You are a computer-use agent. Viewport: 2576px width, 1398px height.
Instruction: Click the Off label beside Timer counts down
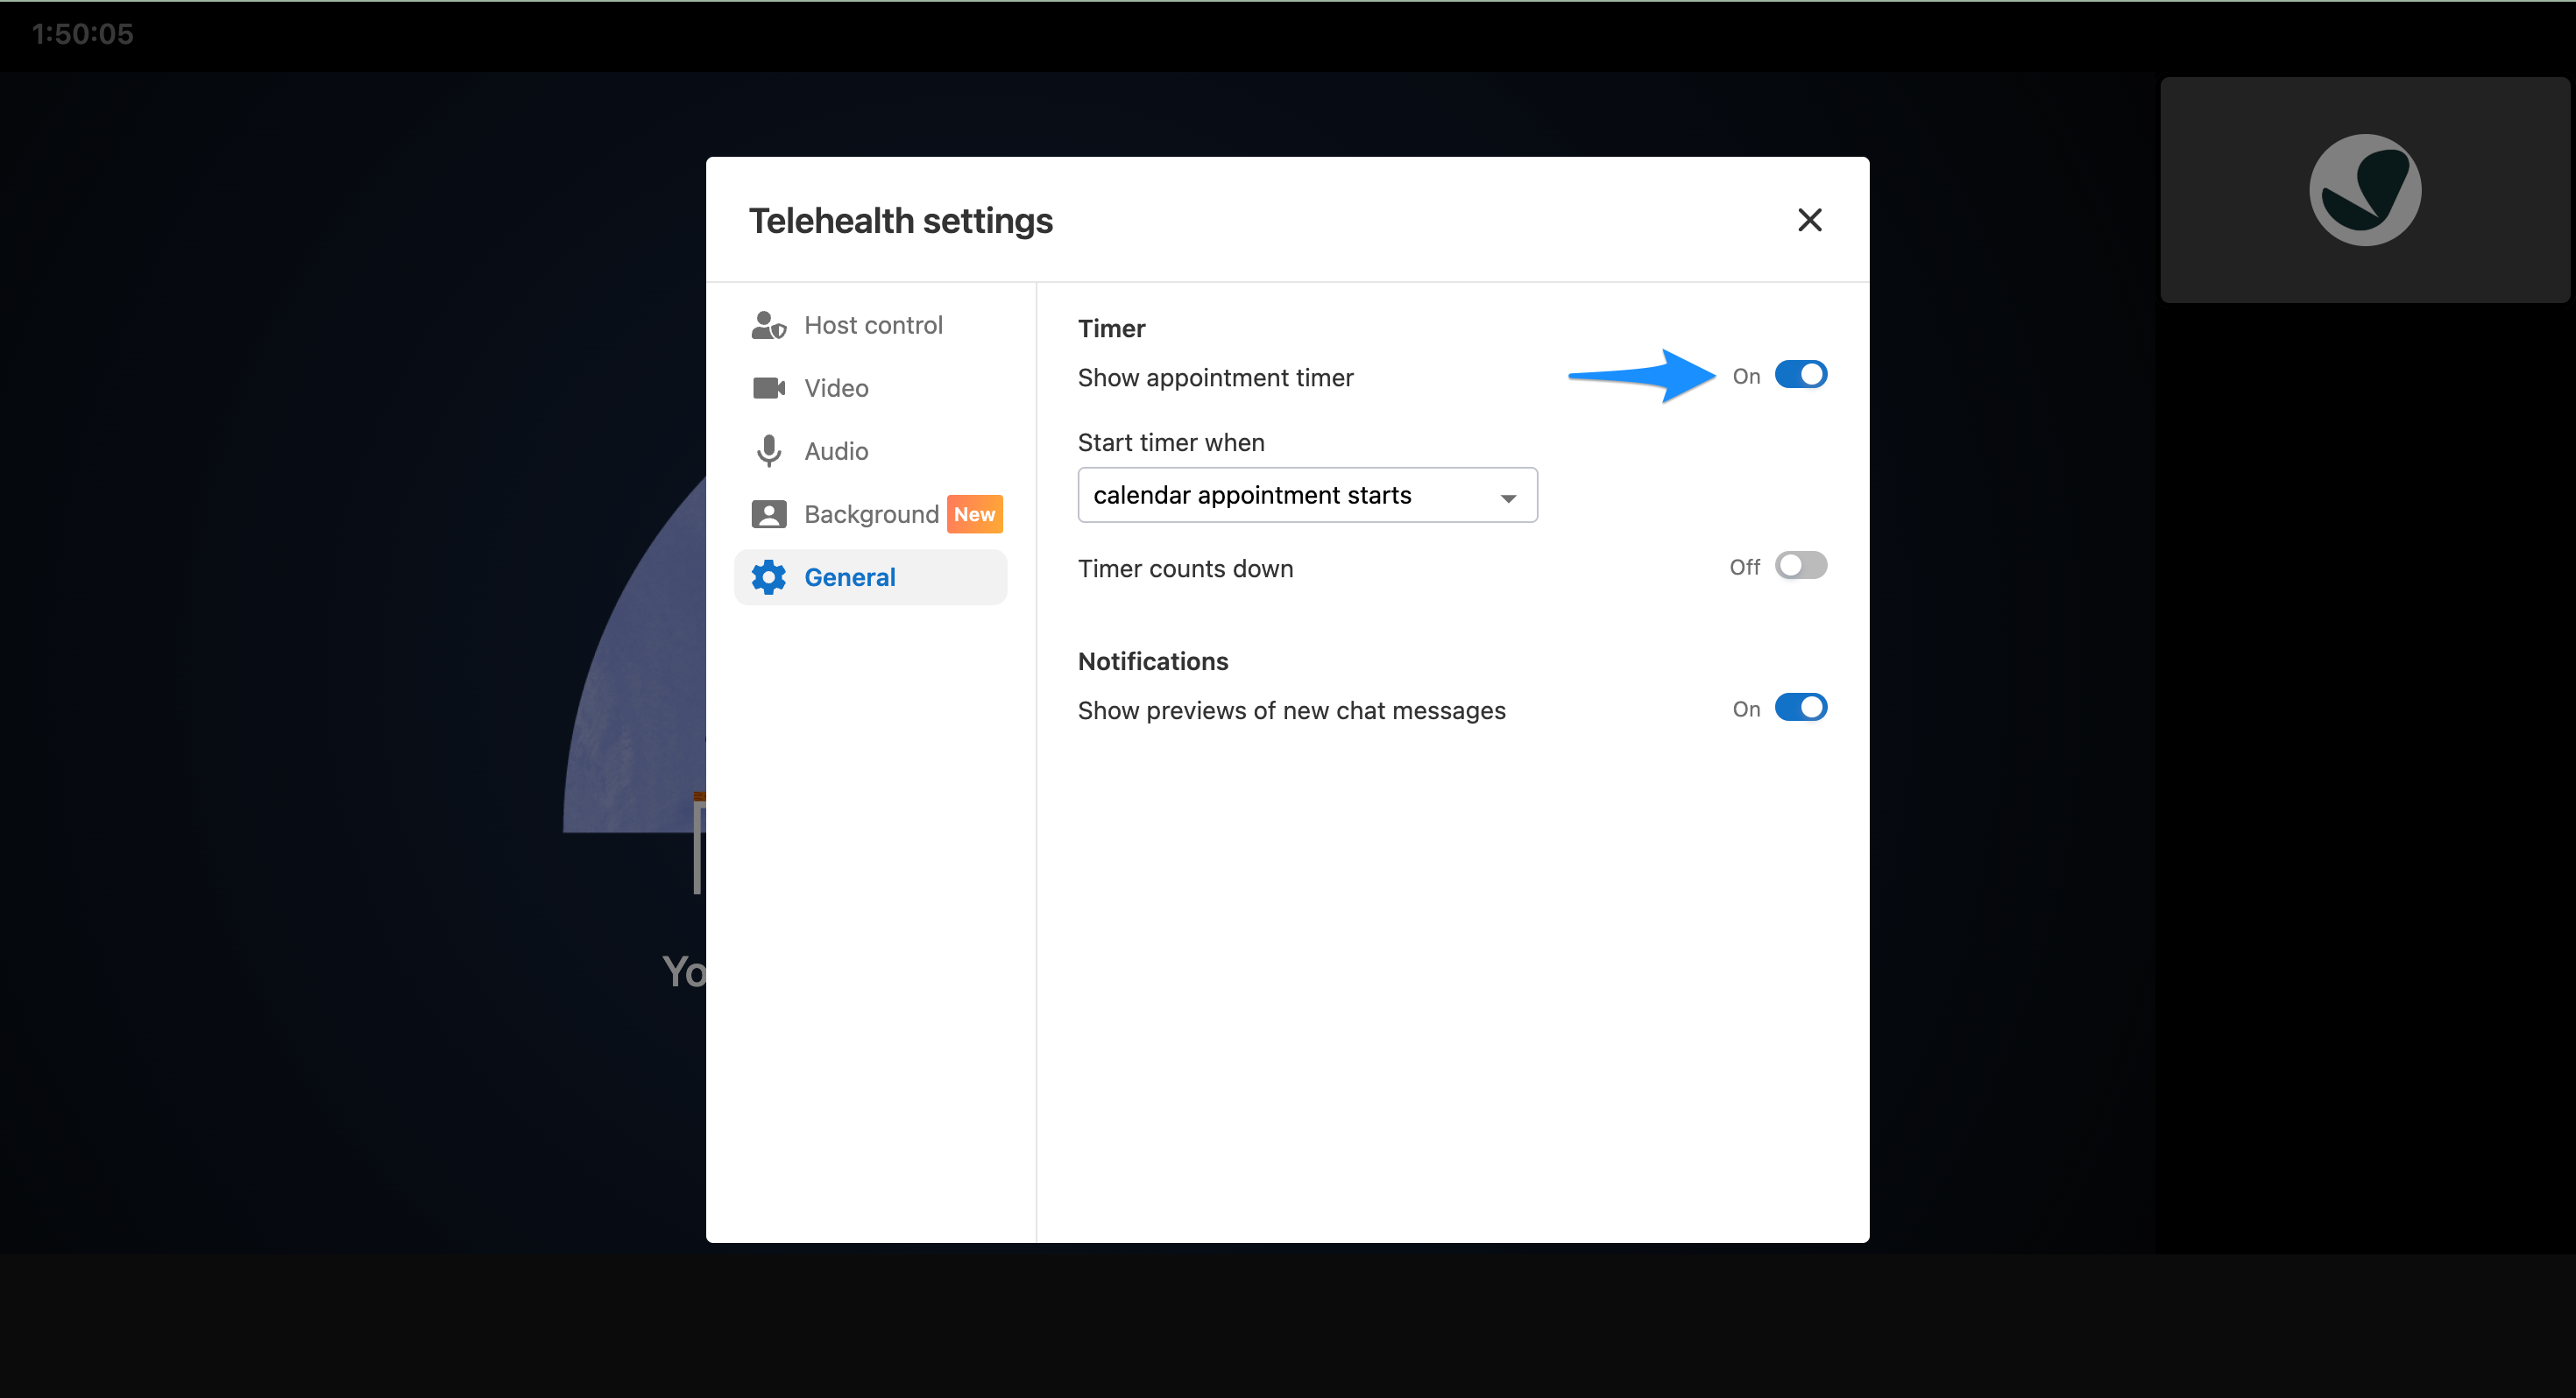pos(1744,567)
